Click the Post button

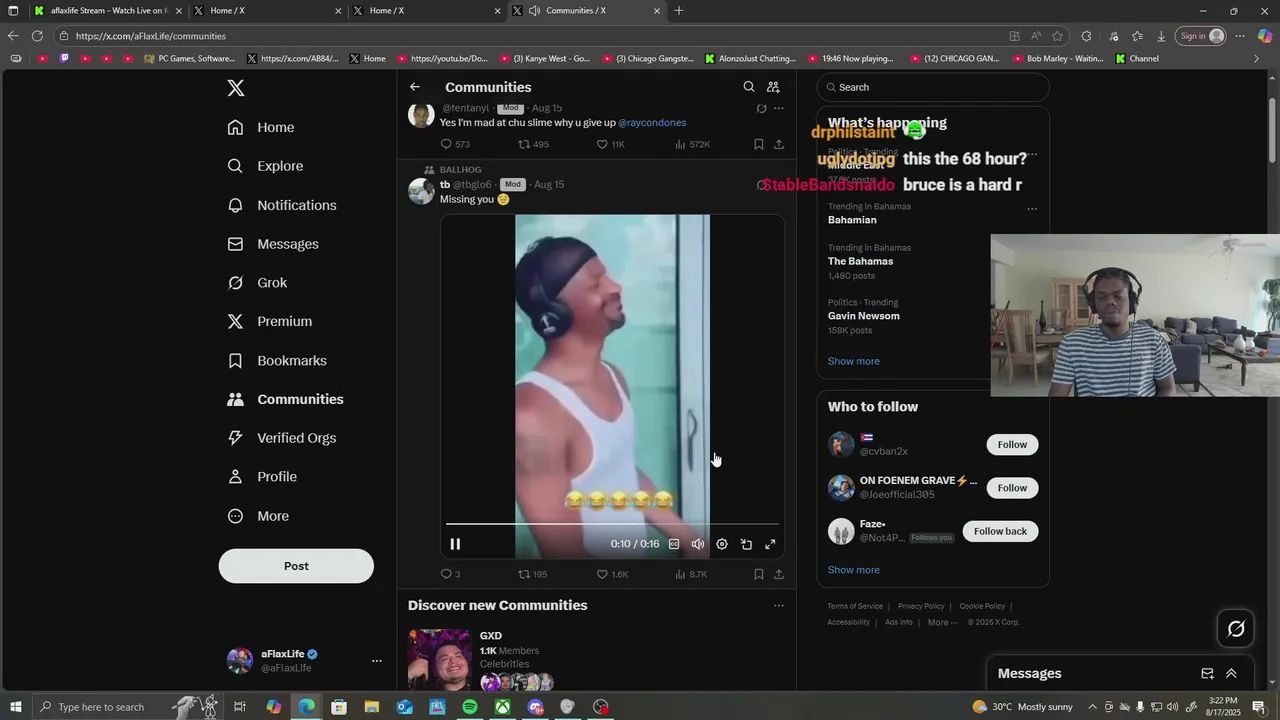(x=296, y=566)
